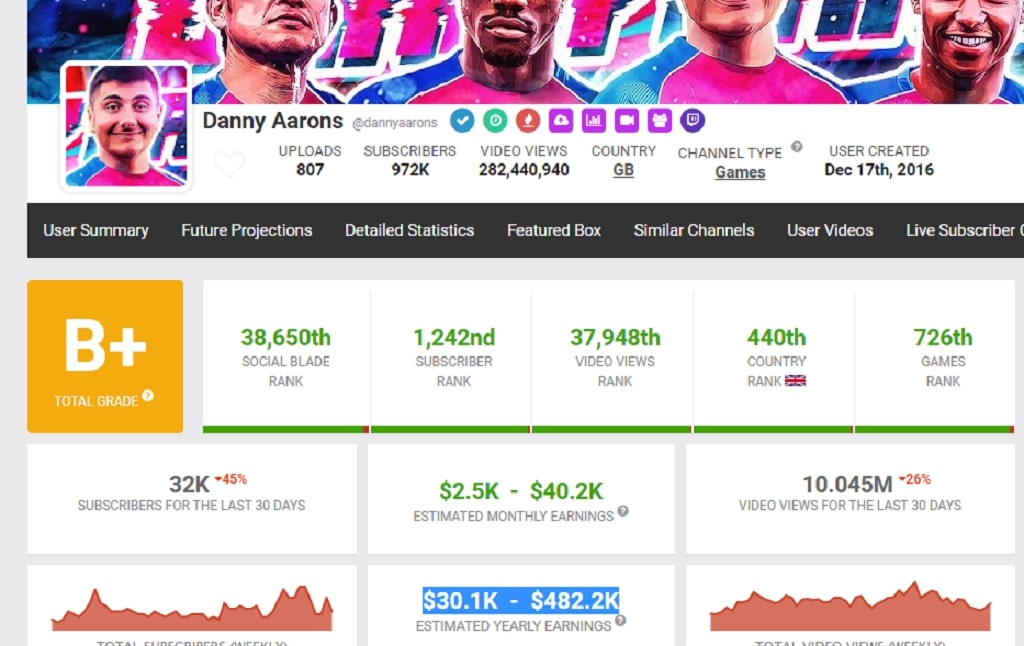Open Danny Aarons' Twitch profile icon
The image size is (1024, 646).
coord(692,120)
